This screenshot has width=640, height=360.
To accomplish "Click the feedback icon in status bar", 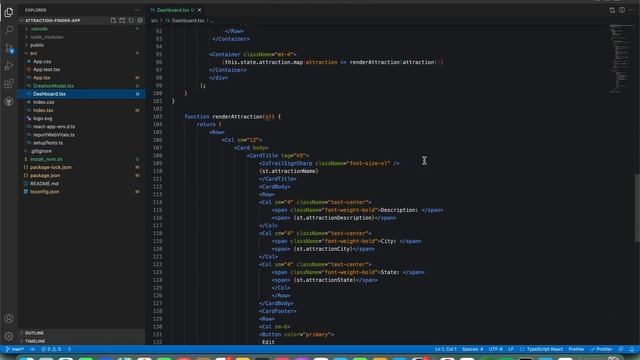I will pyautogui.click(x=621, y=349).
